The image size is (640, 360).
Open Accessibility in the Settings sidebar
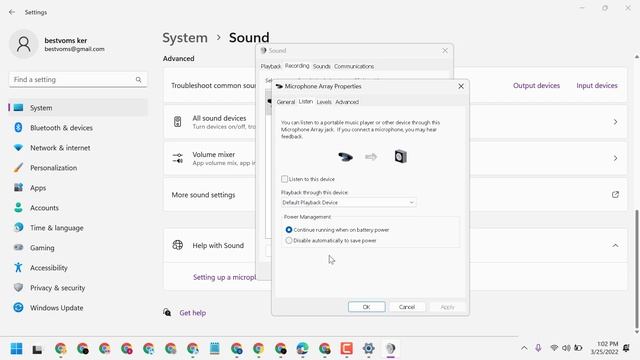pos(78,268)
